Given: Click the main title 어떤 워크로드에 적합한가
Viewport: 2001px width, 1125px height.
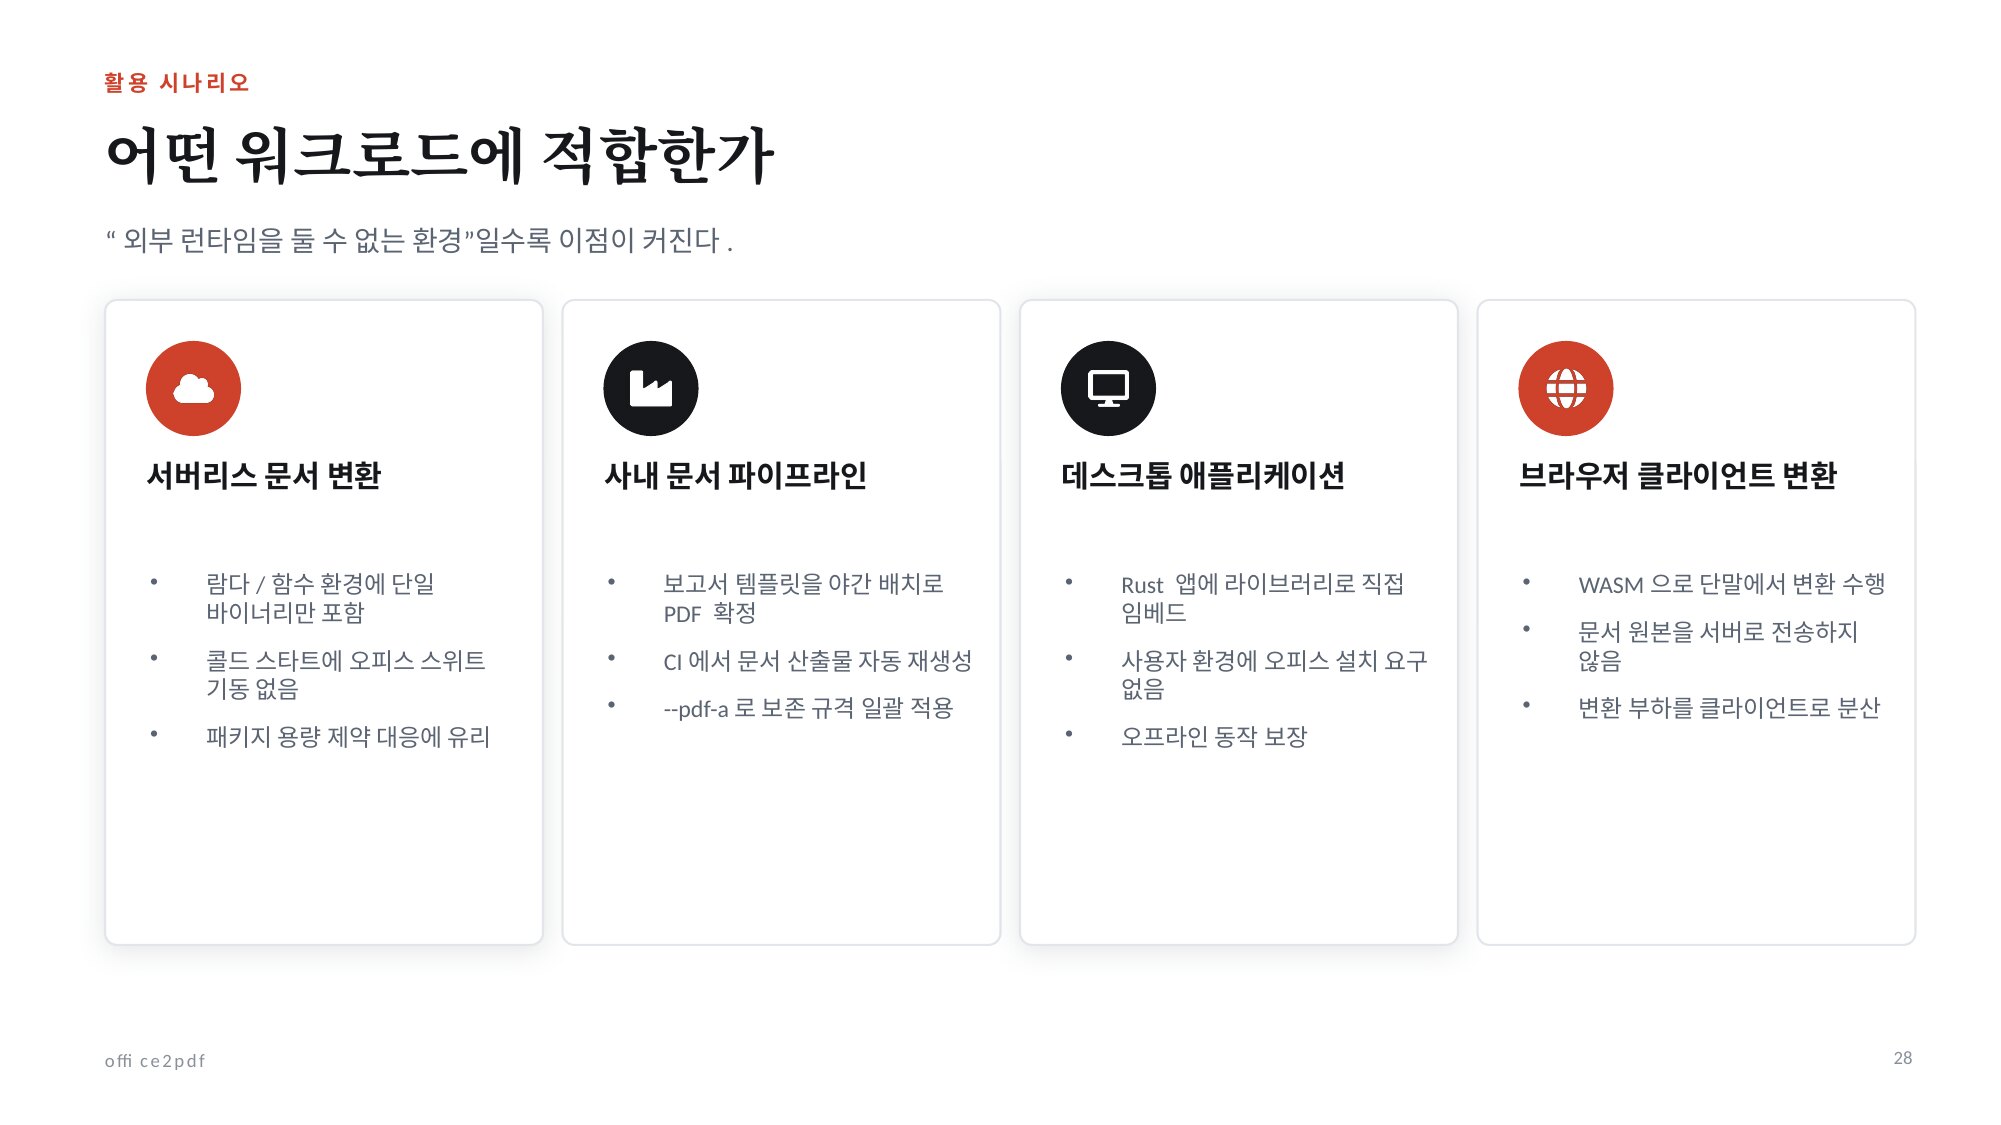Looking at the screenshot, I should point(440,155).
